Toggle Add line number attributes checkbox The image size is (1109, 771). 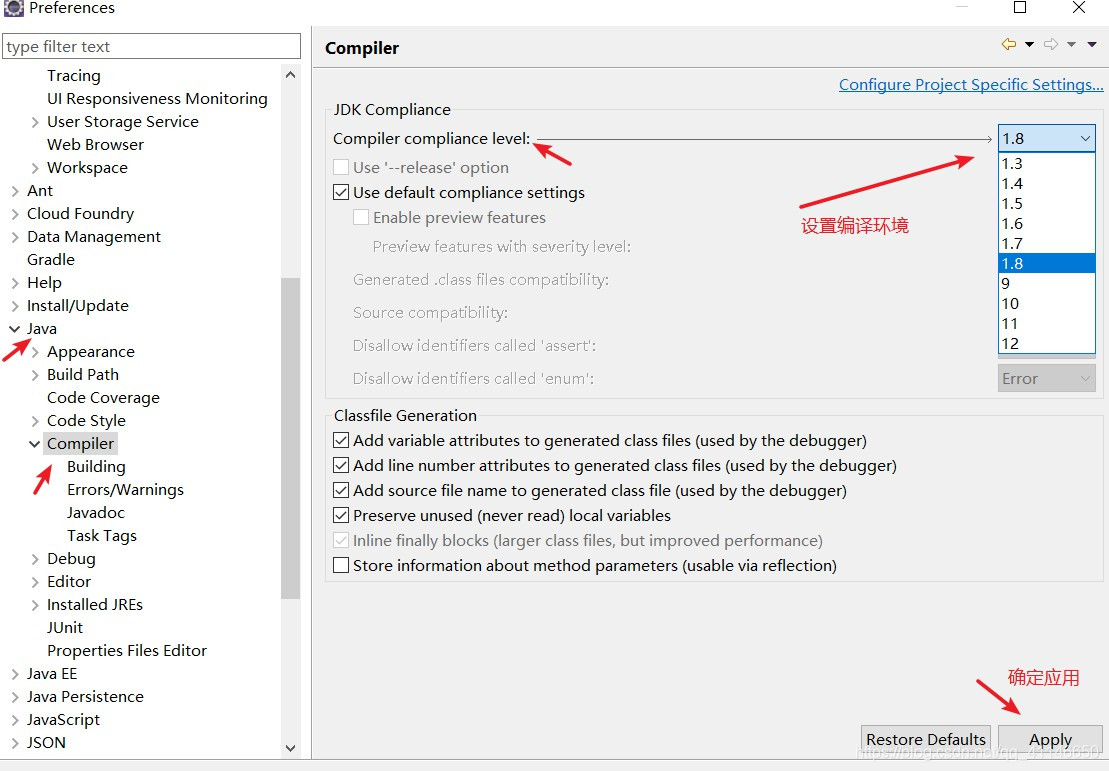pos(341,465)
